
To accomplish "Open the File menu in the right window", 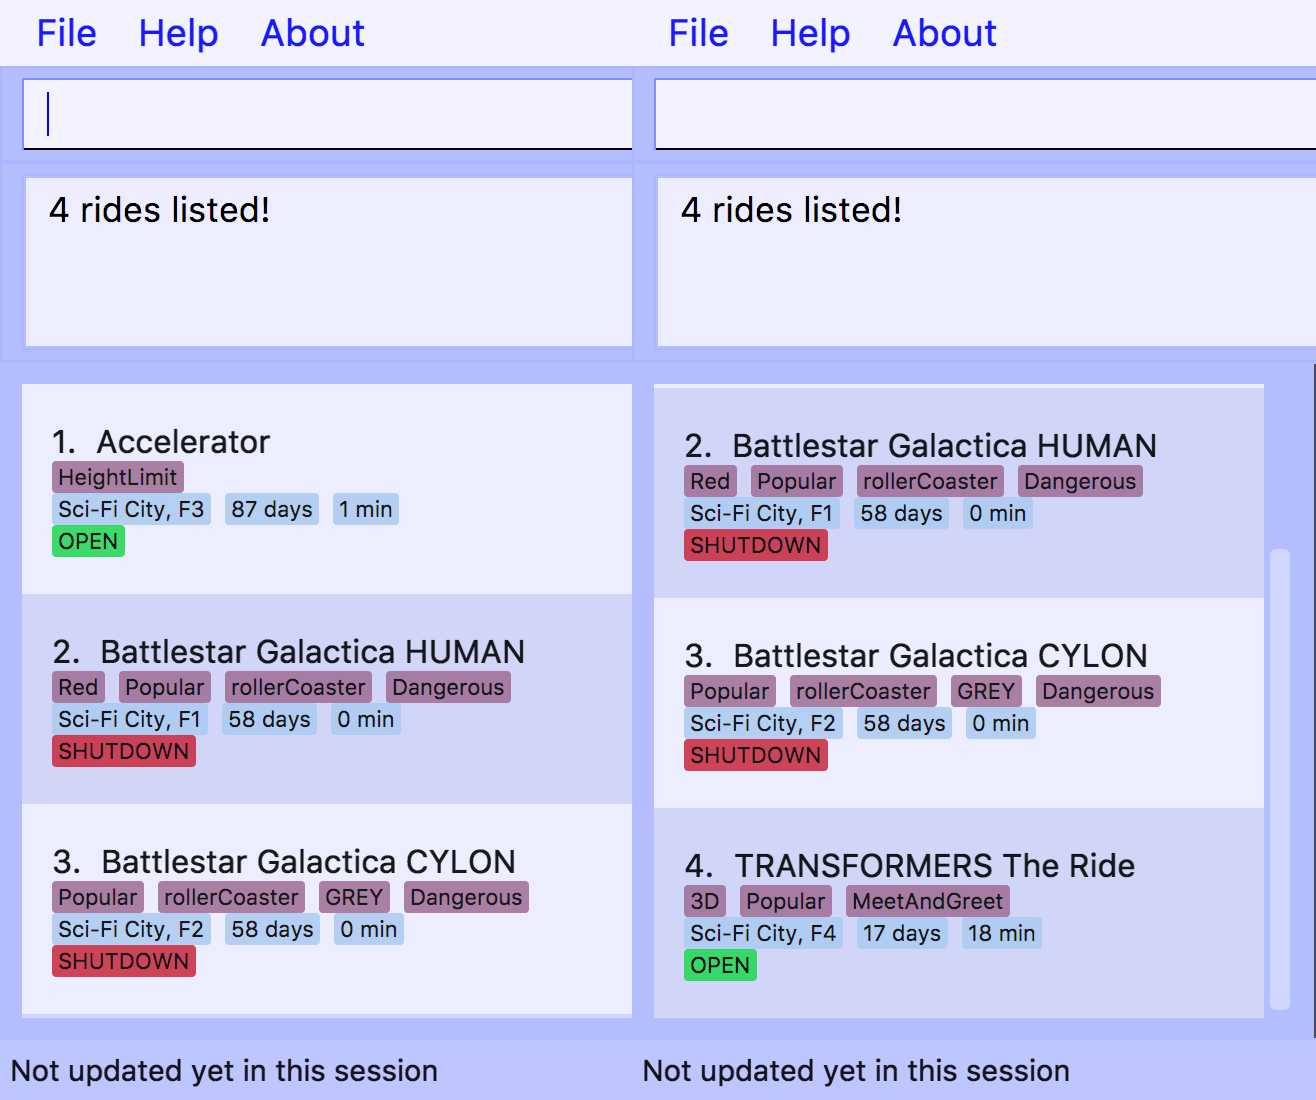I will click(x=698, y=33).
